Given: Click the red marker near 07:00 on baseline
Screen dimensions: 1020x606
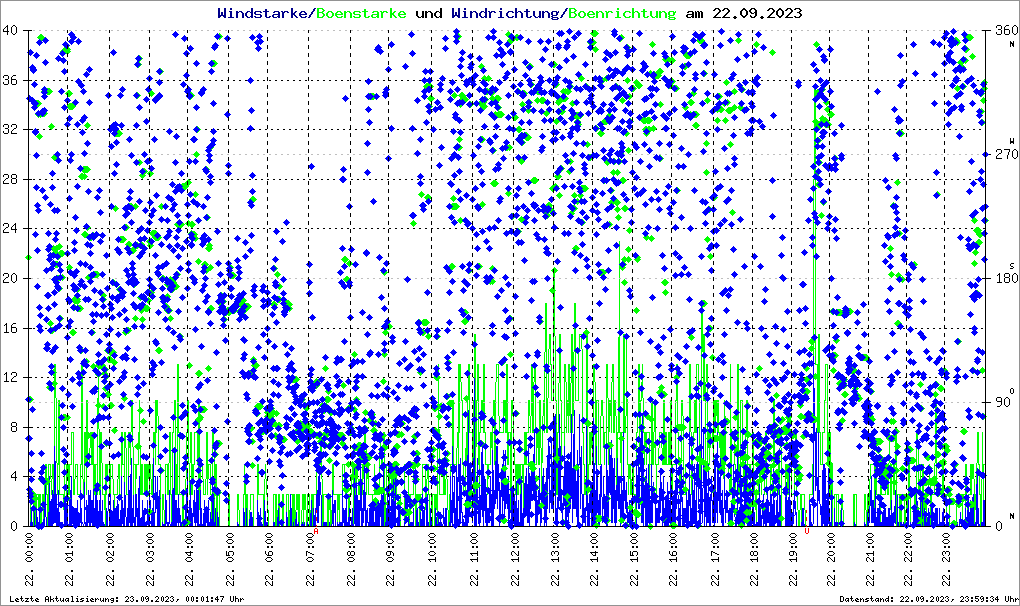Looking at the screenshot, I should pyautogui.click(x=317, y=532).
